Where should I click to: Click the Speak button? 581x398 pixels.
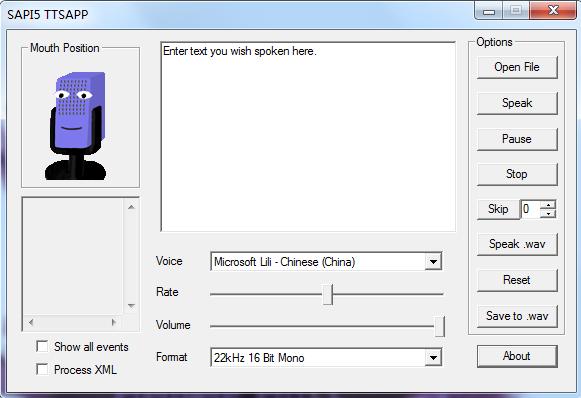[517, 103]
